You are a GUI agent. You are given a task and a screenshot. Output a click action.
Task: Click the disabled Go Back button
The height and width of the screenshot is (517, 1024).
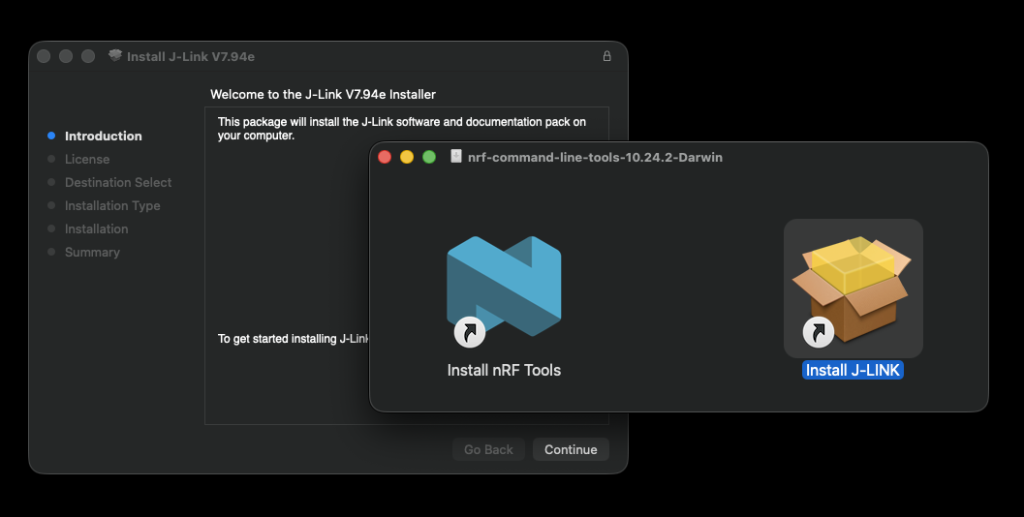coord(488,449)
